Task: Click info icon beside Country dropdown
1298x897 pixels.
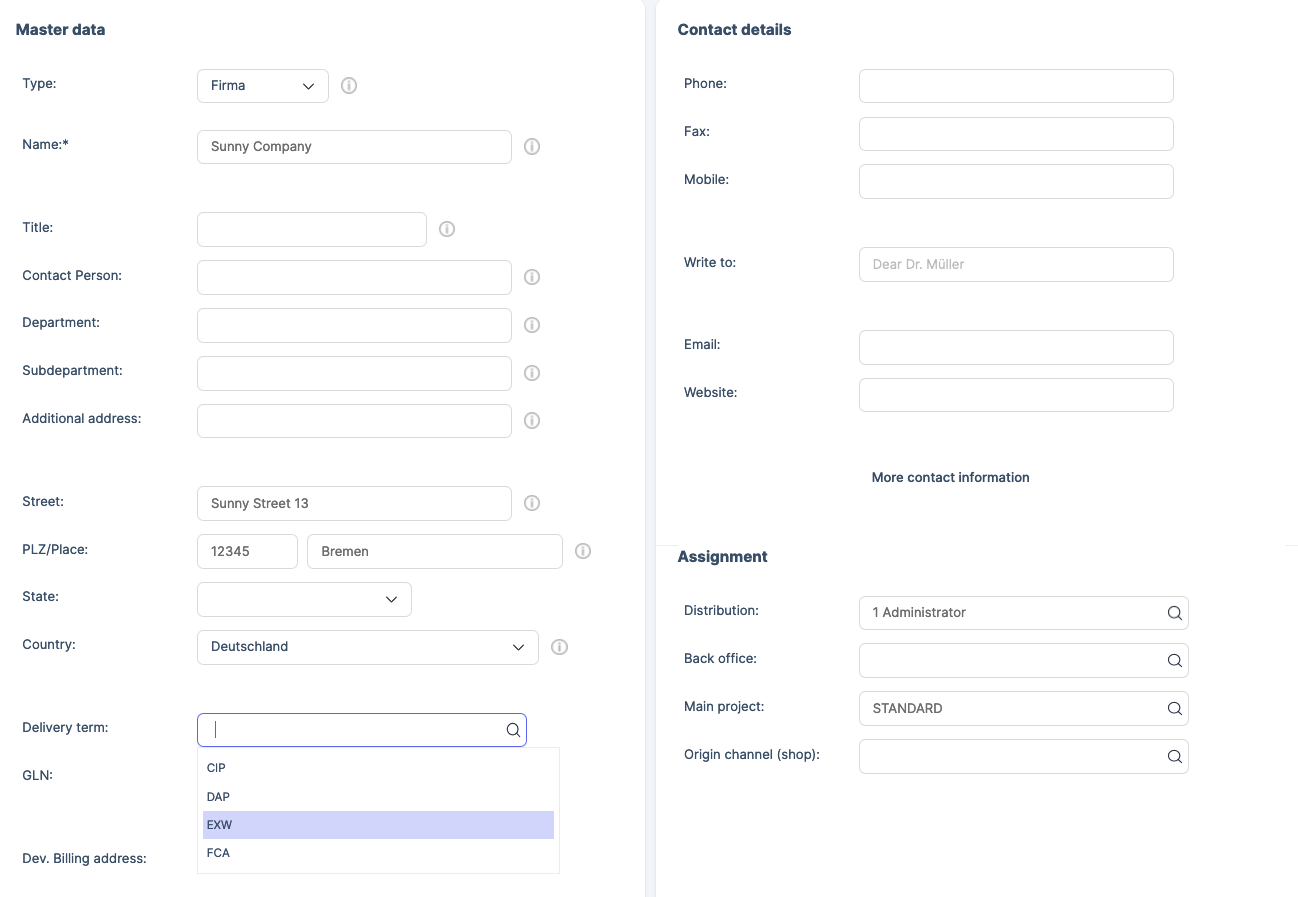Action: coord(560,647)
